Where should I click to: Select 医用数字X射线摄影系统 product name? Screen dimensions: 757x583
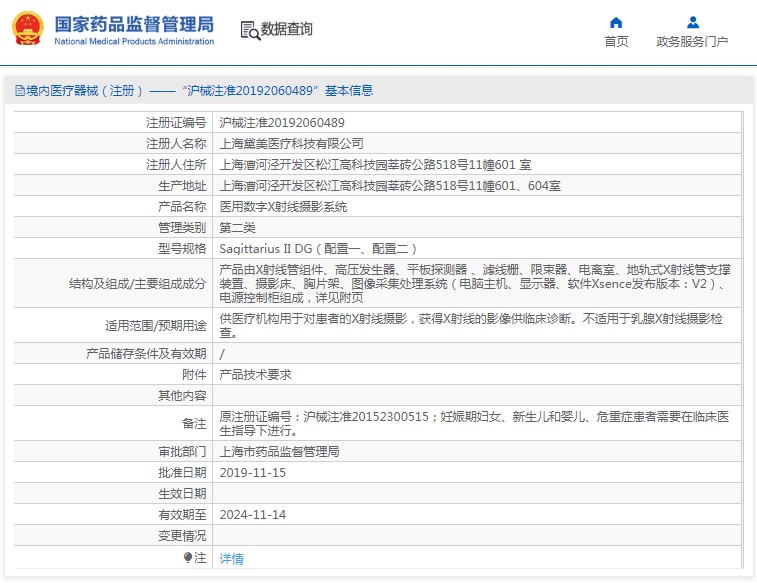pos(283,207)
